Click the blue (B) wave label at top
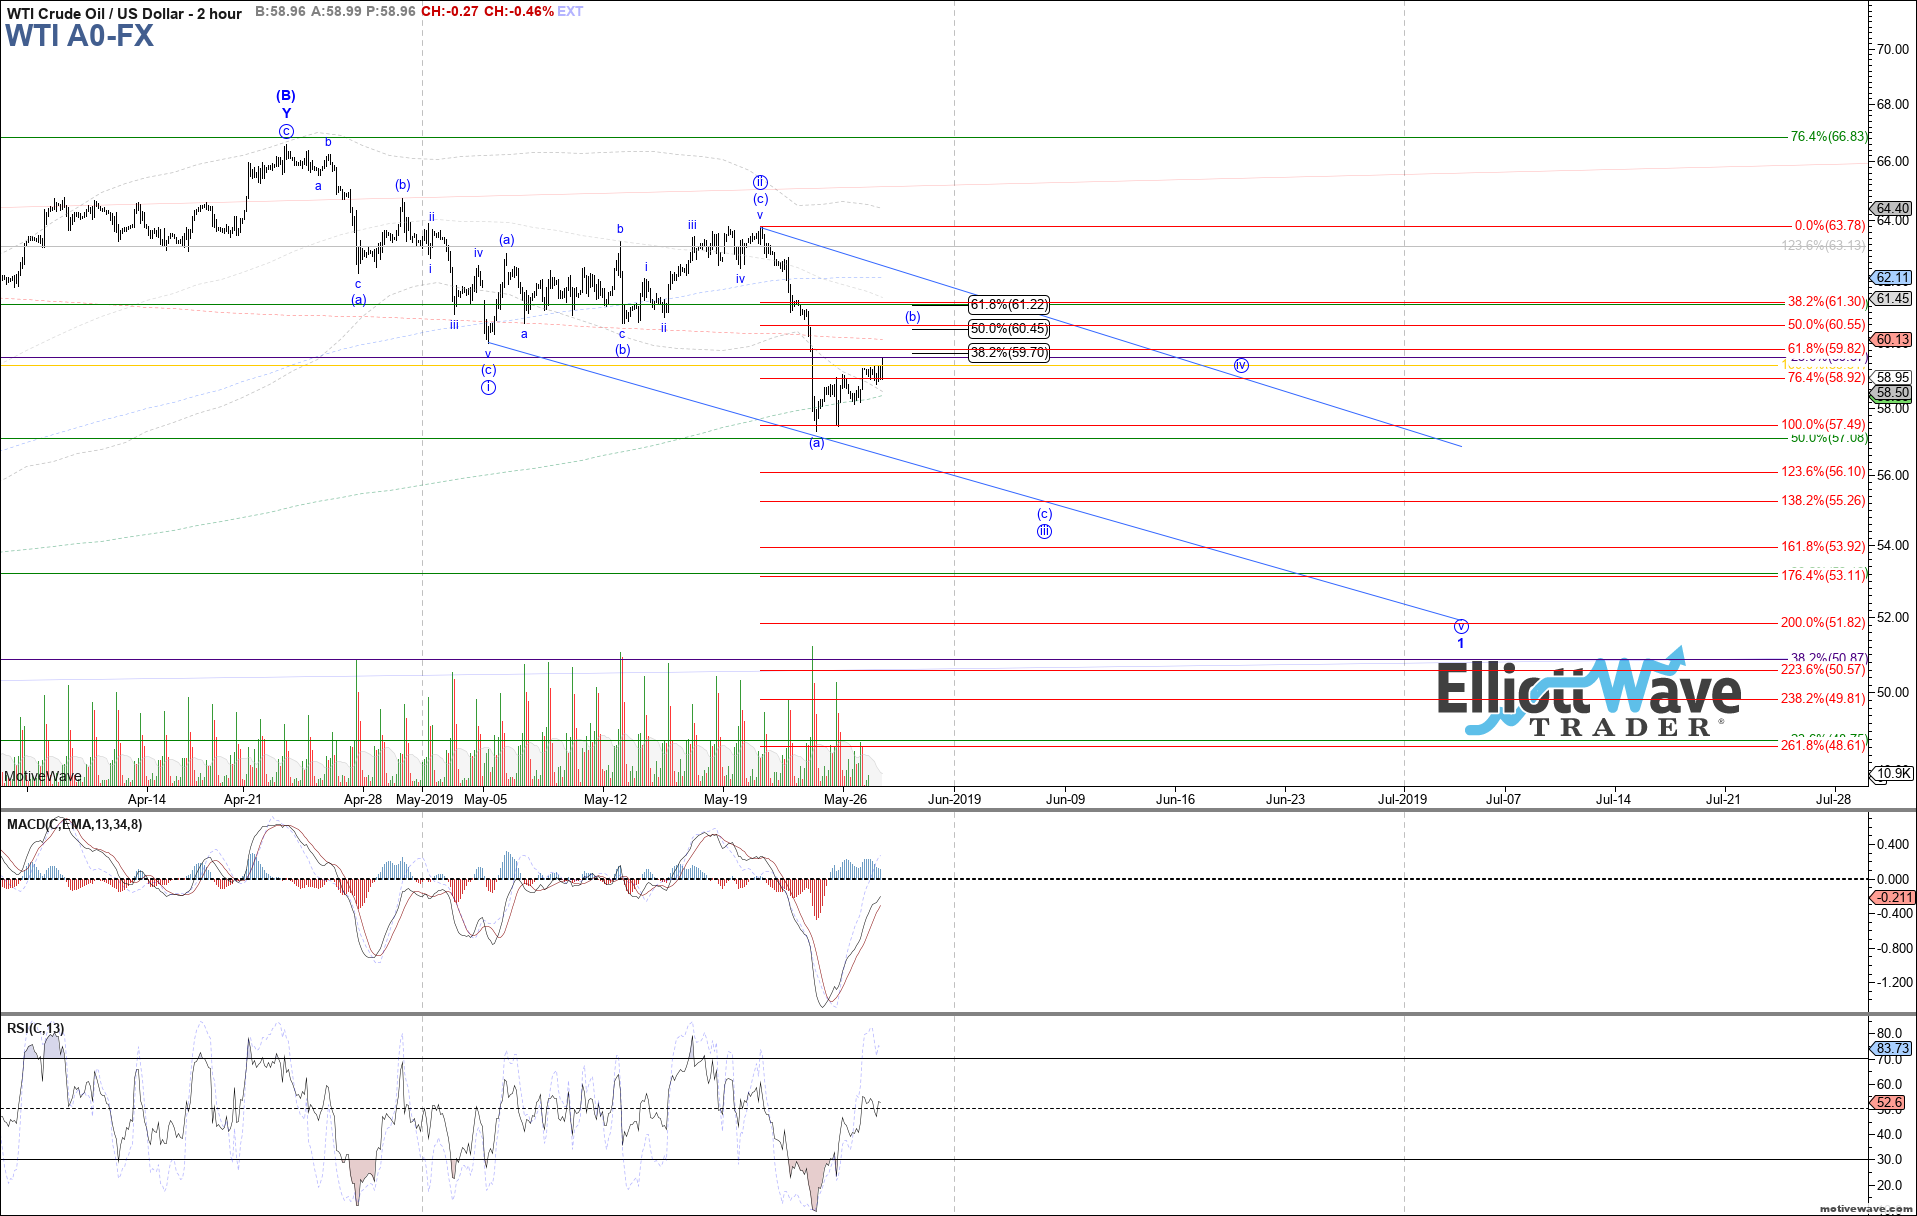This screenshot has width=1917, height=1216. click(x=286, y=96)
